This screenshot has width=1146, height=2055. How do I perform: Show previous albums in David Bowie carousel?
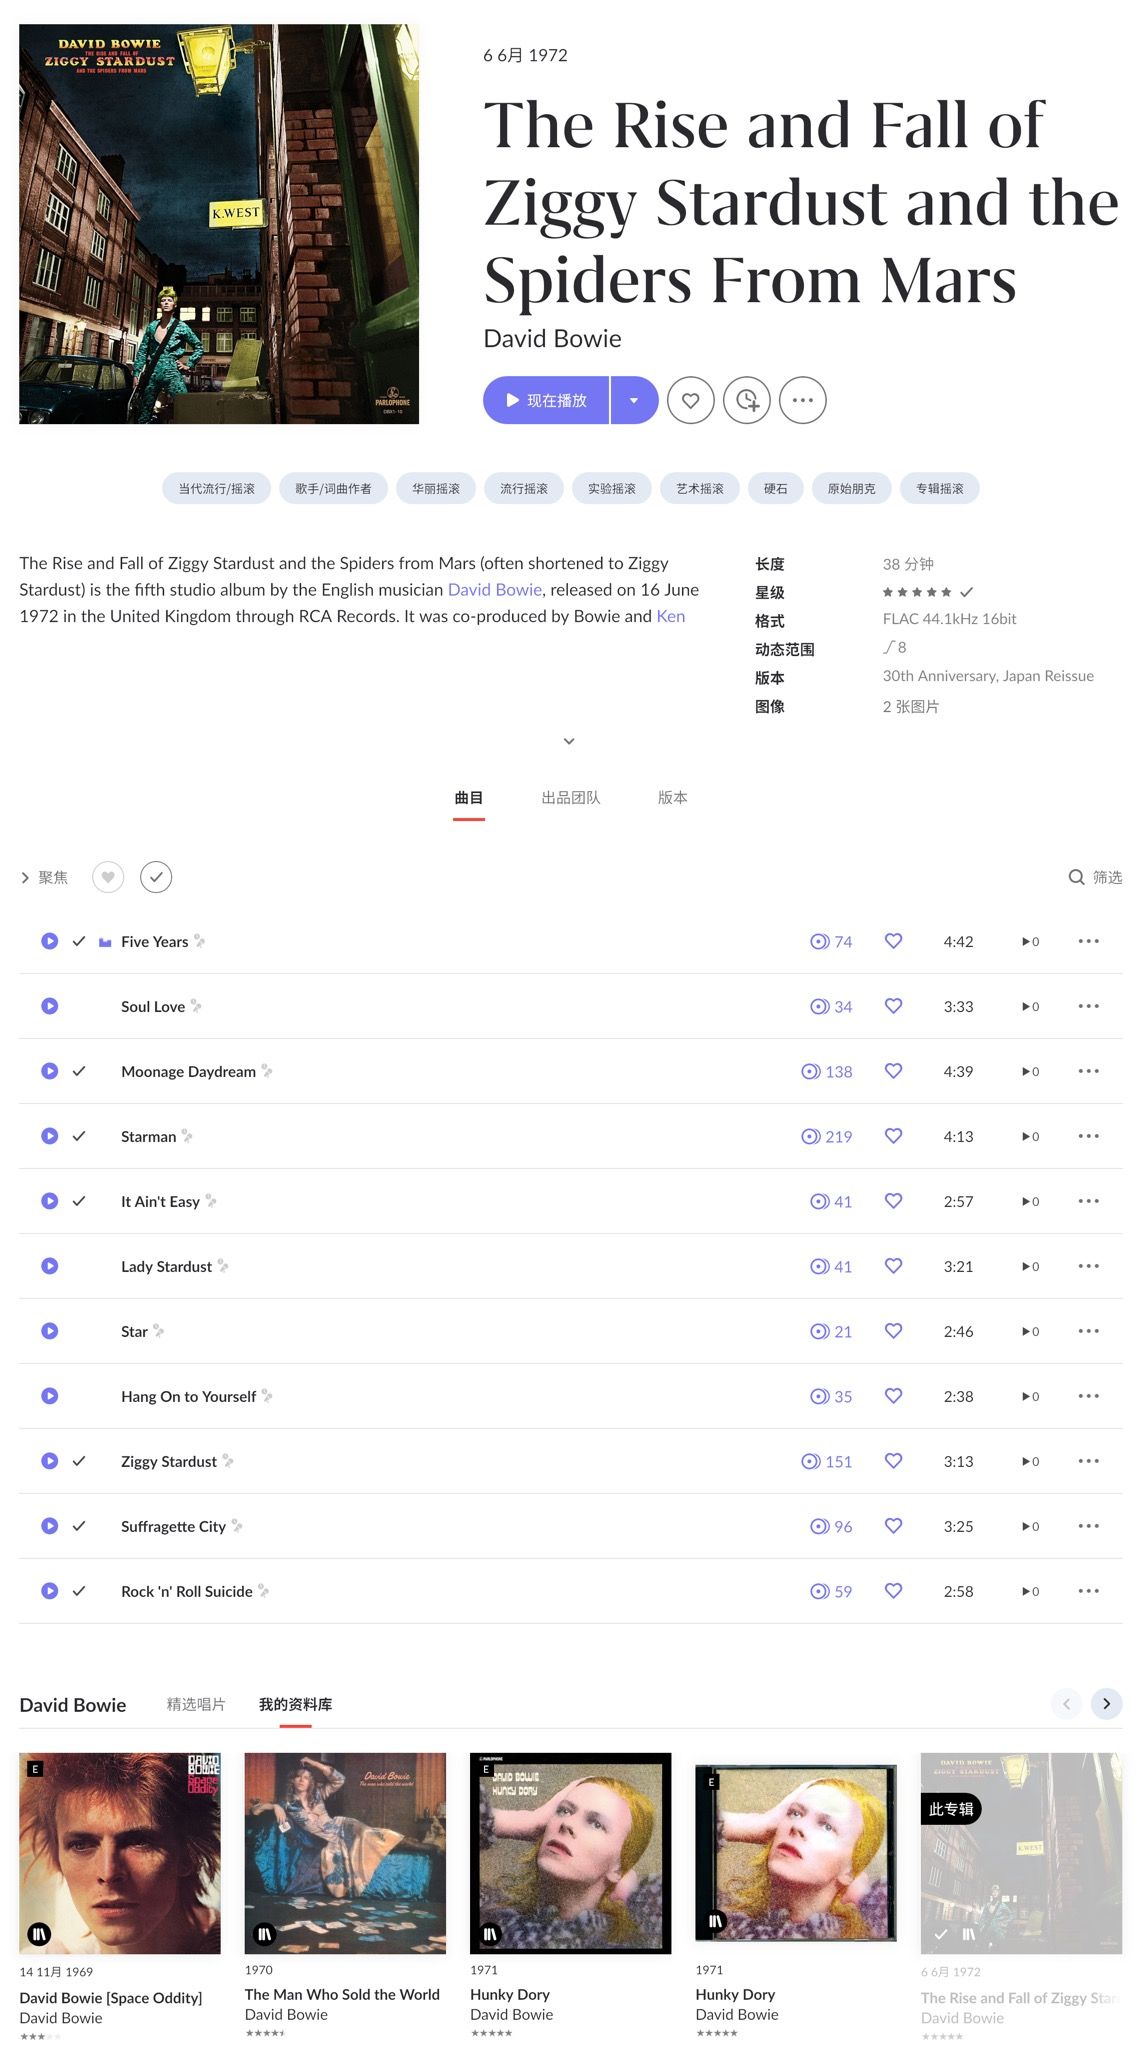(1066, 1704)
